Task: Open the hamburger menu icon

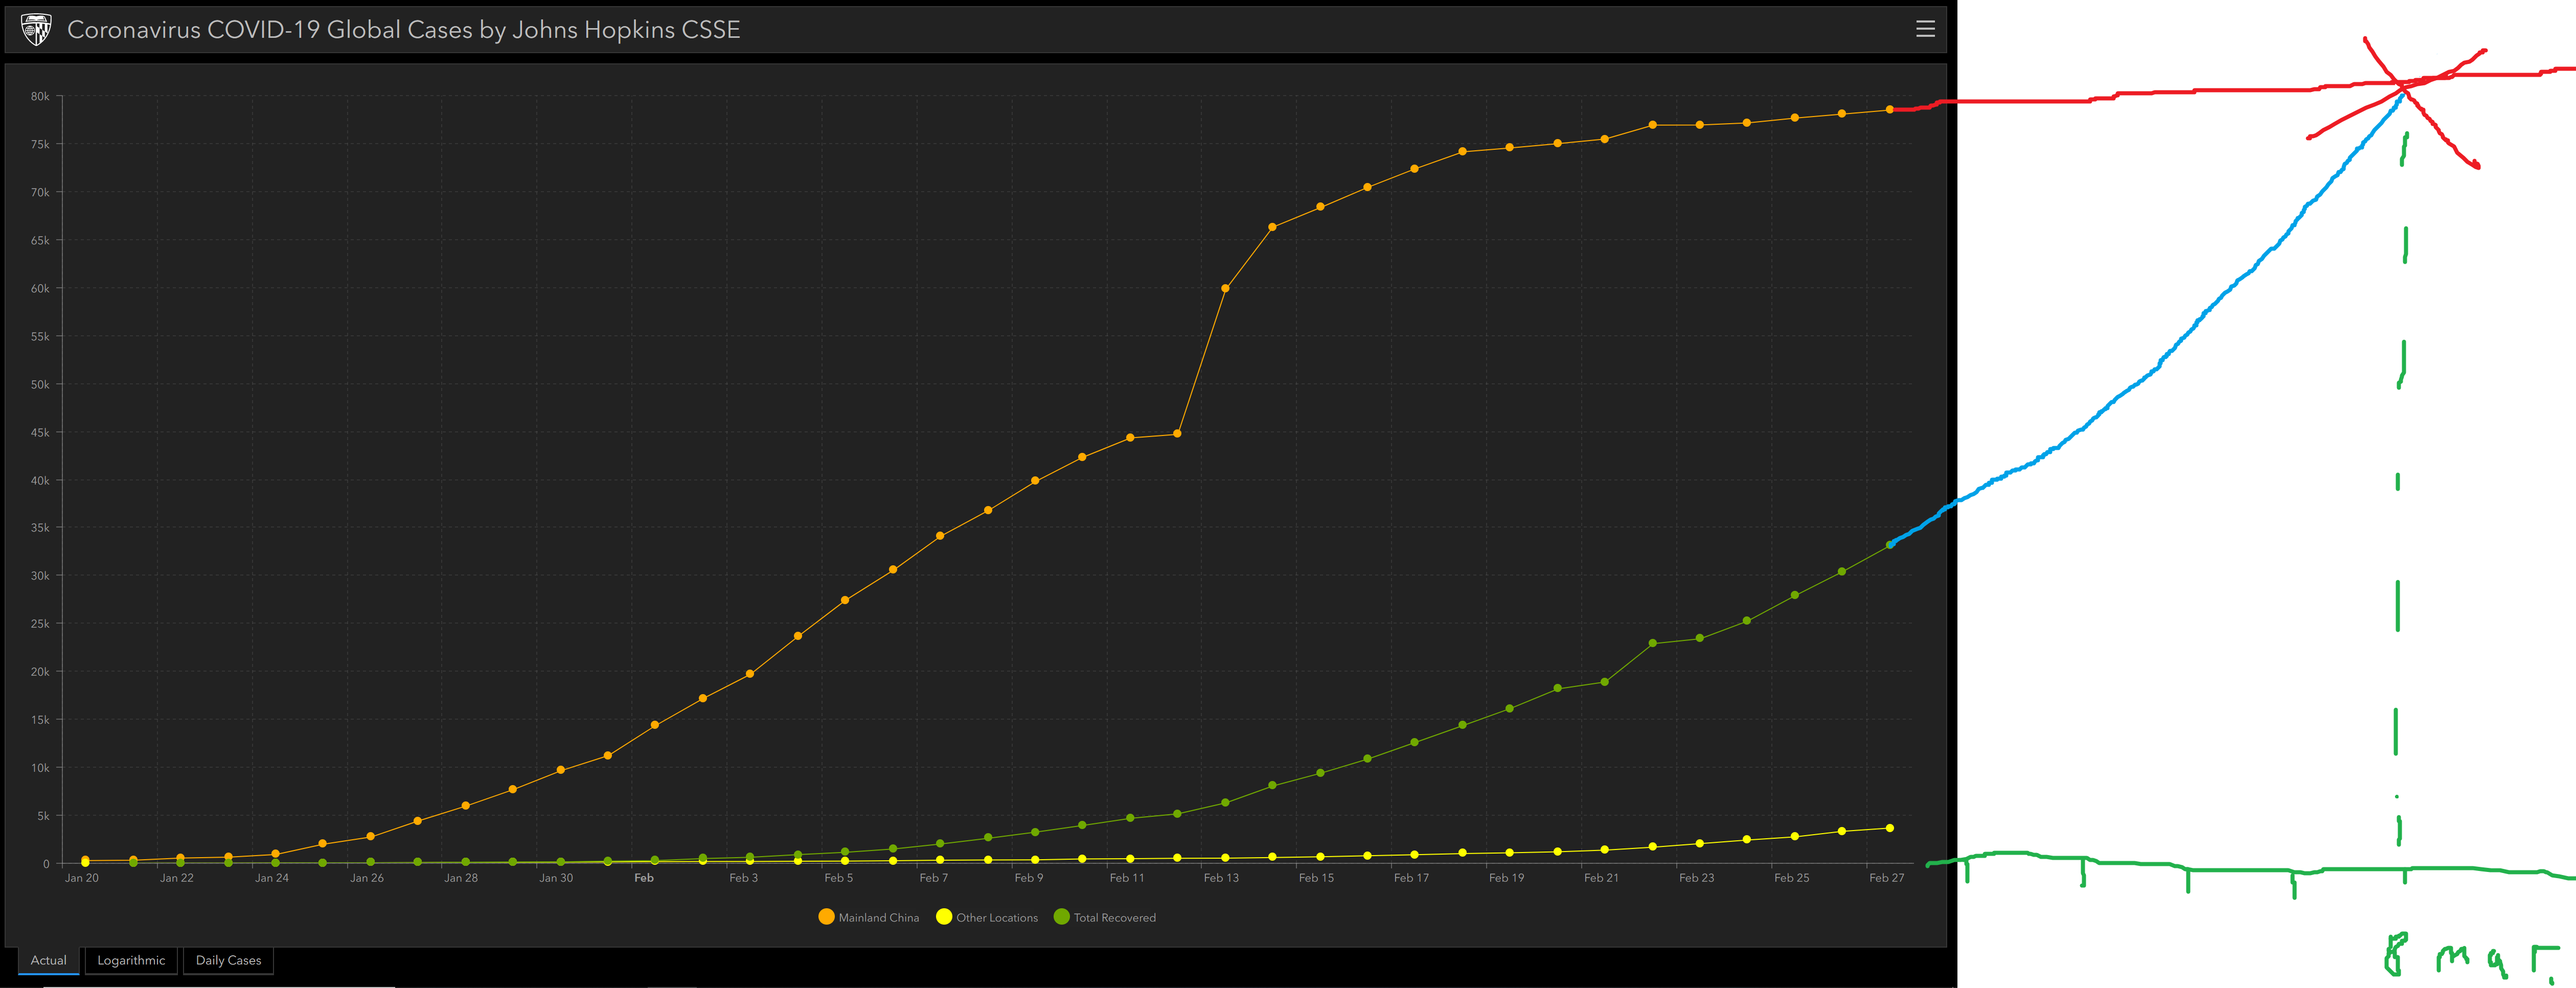Action: (x=1925, y=29)
